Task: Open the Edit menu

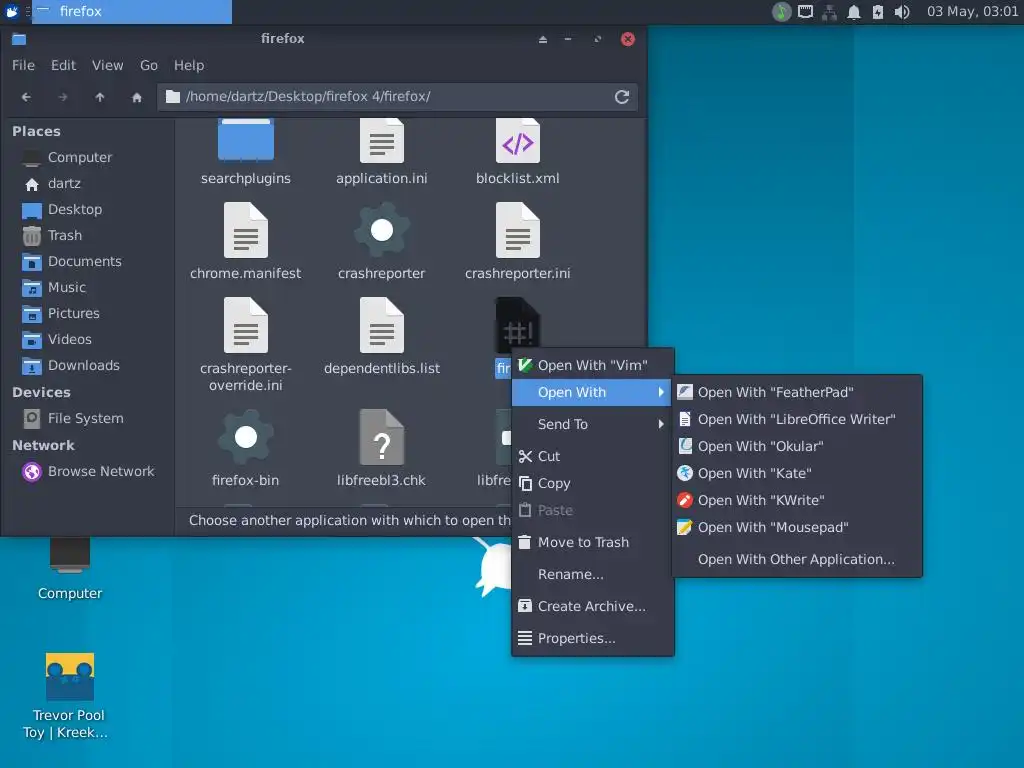Action: click(63, 65)
